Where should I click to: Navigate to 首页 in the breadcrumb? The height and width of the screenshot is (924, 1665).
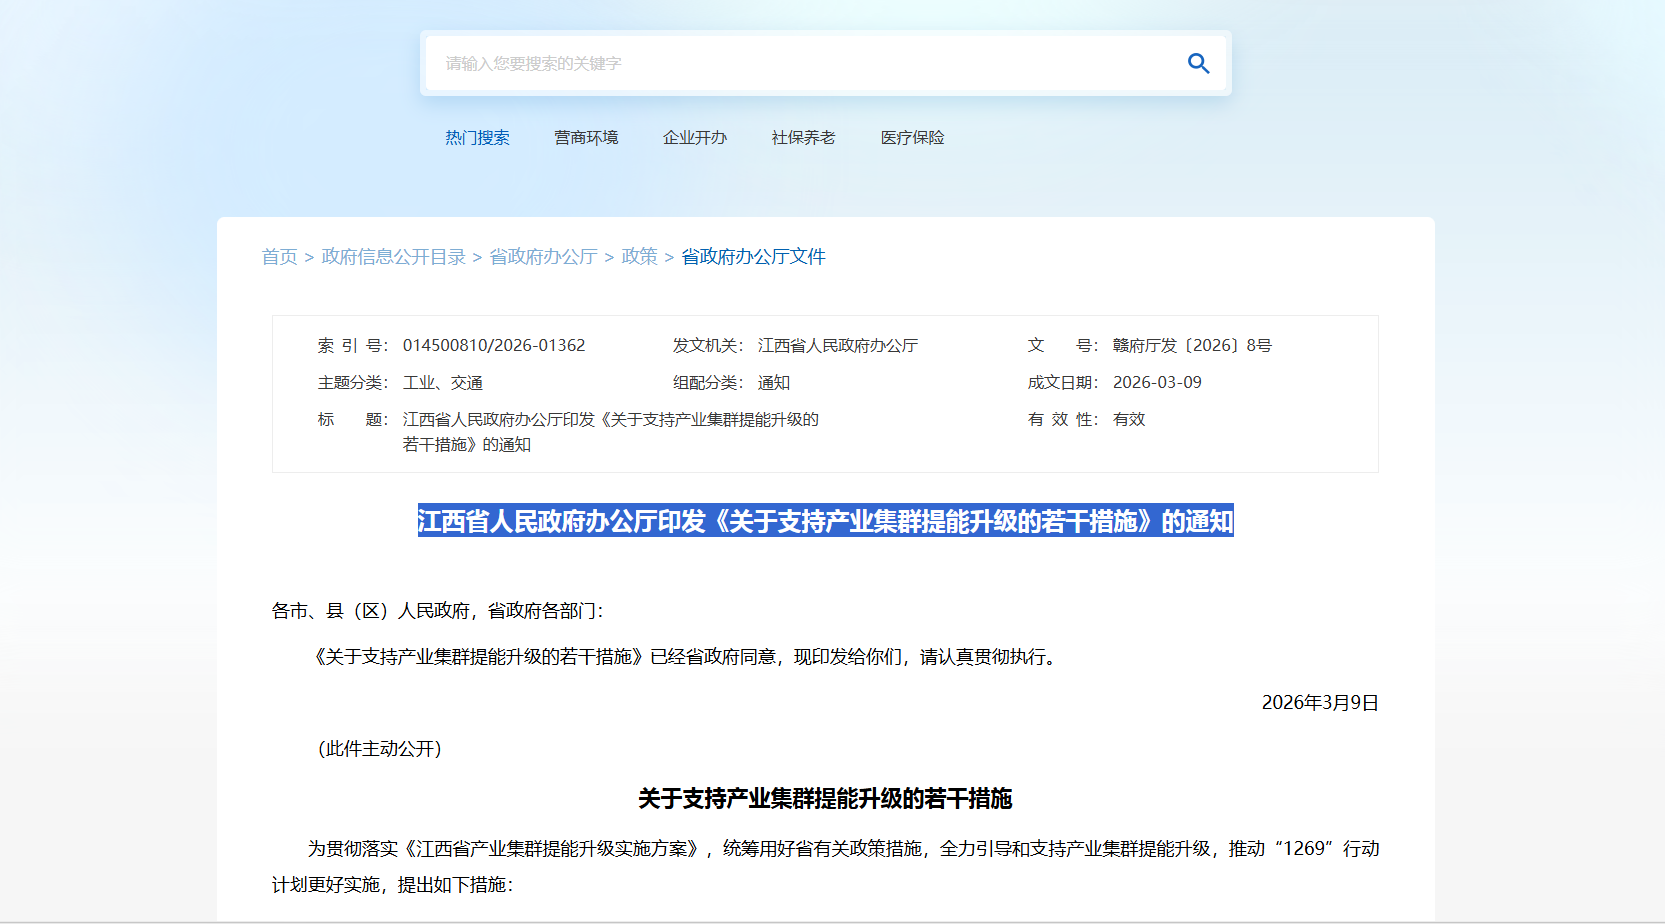coord(279,257)
